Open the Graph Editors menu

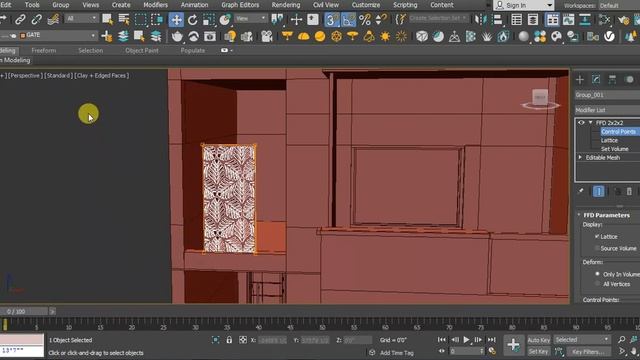coord(240,5)
